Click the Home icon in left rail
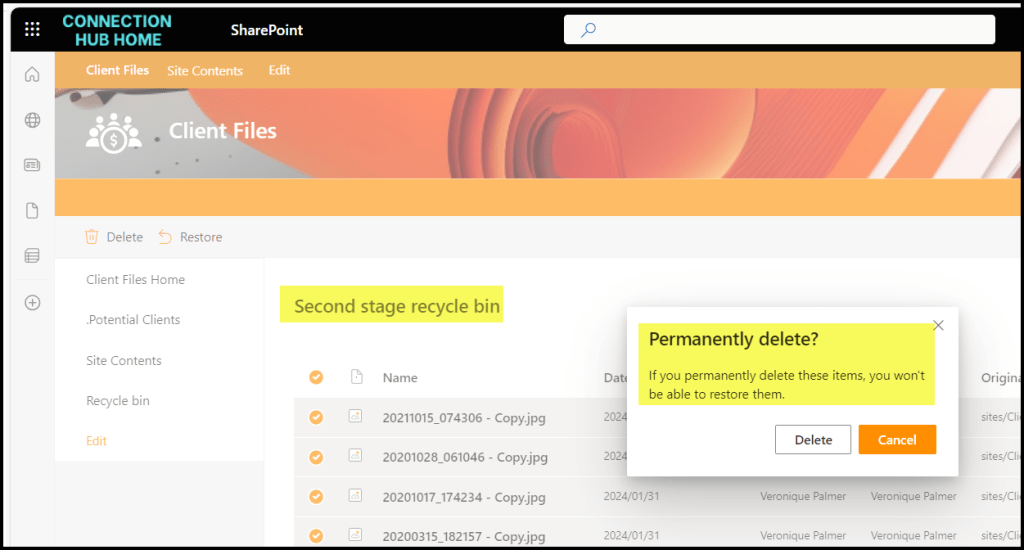The width and height of the screenshot is (1024, 550). [x=32, y=75]
